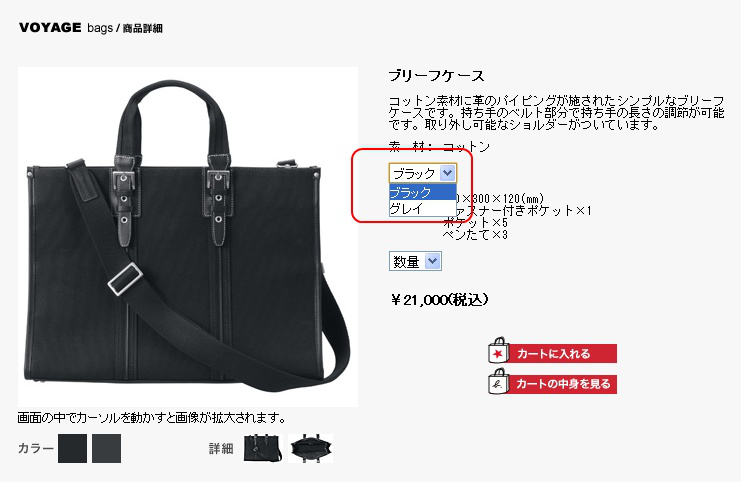Pick the black カラー swatch
This screenshot has width=741, height=482.
[x=72, y=448]
